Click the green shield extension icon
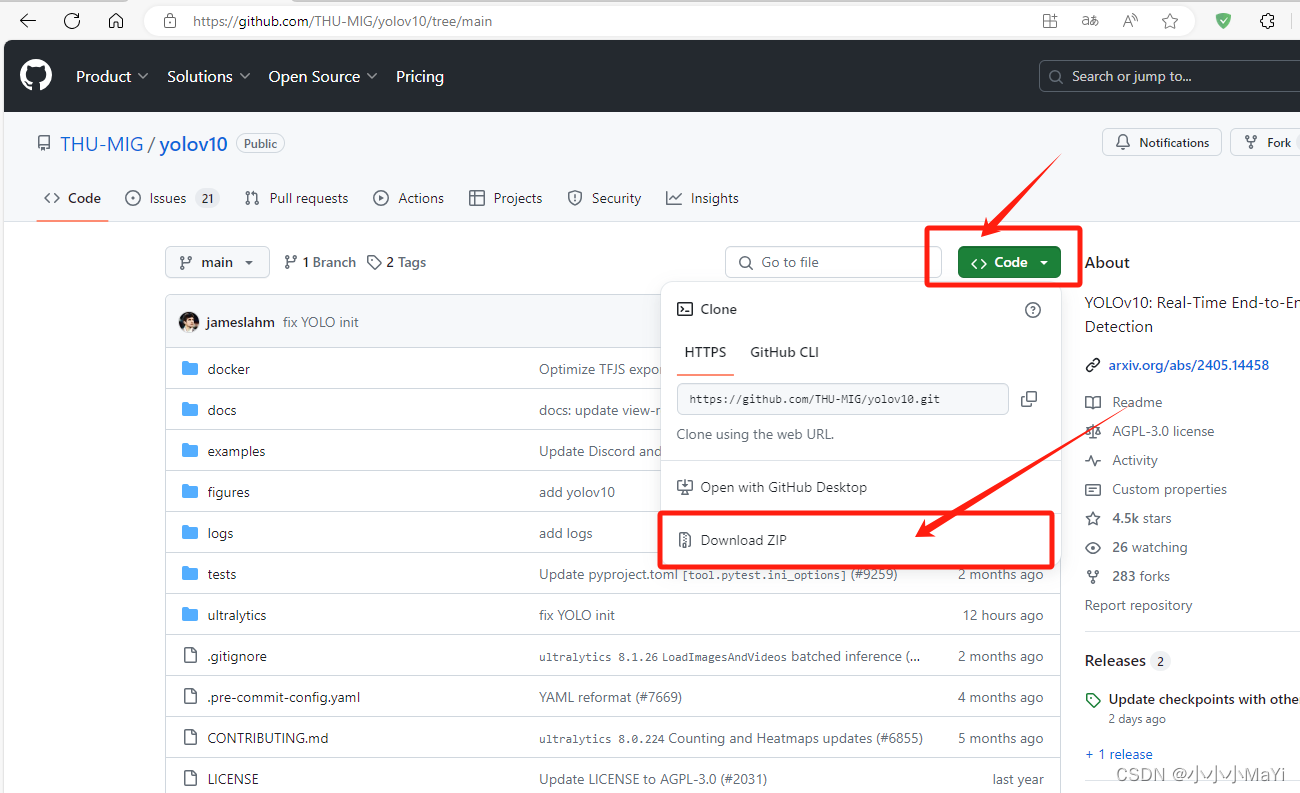Screen dimensions: 1300x793 [x=1223, y=21]
